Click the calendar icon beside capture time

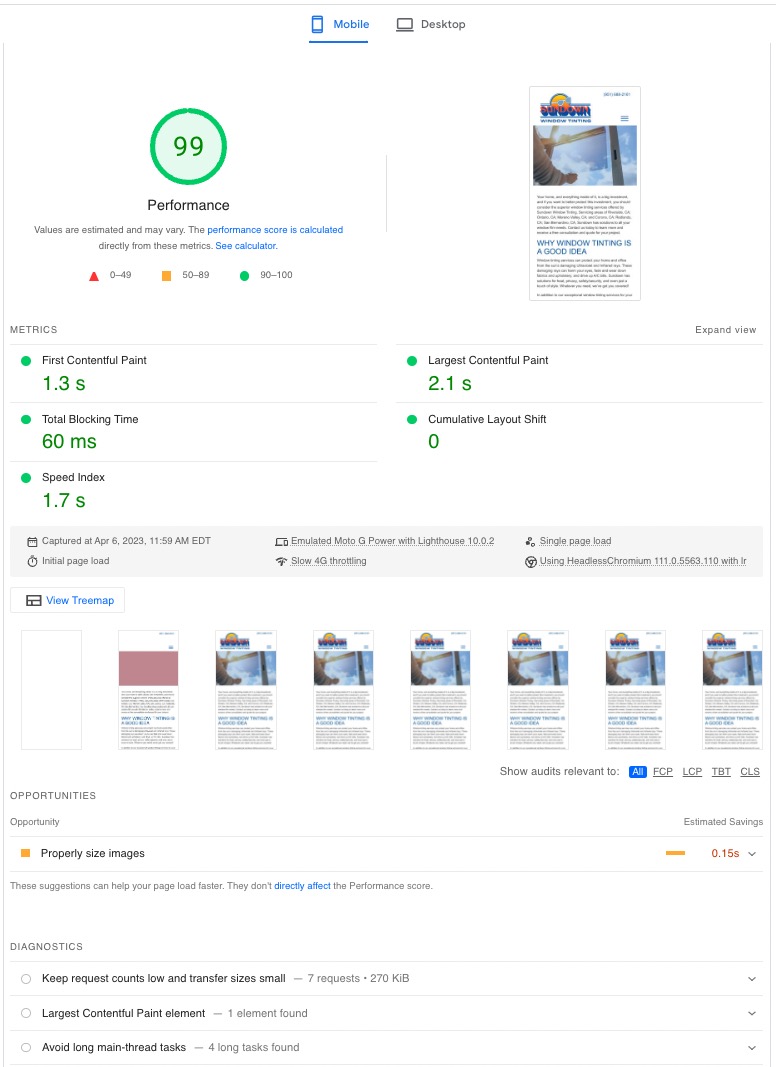tap(32, 541)
